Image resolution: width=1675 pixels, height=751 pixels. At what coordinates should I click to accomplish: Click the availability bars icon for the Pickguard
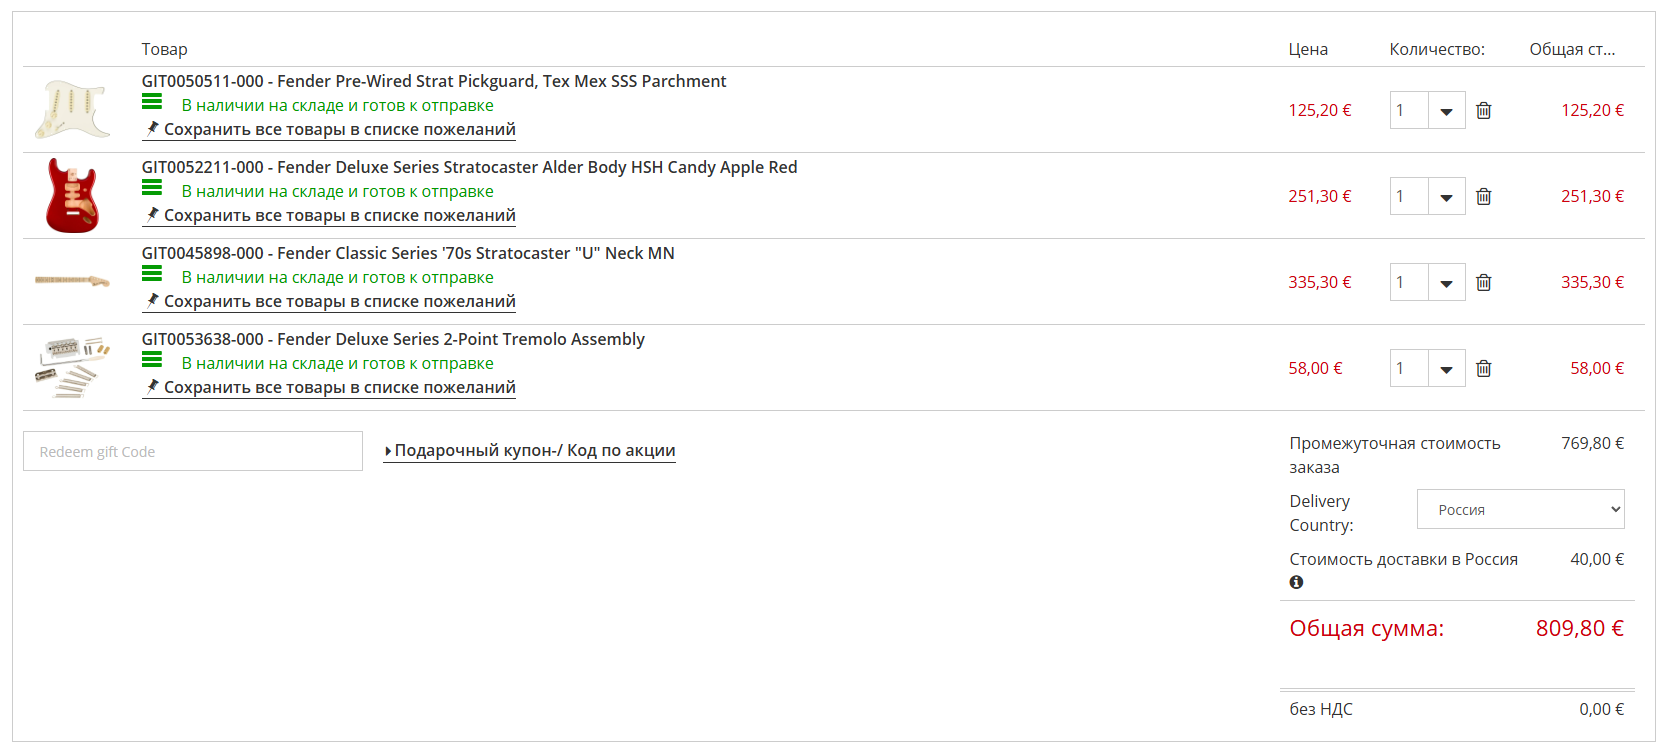coord(152,101)
